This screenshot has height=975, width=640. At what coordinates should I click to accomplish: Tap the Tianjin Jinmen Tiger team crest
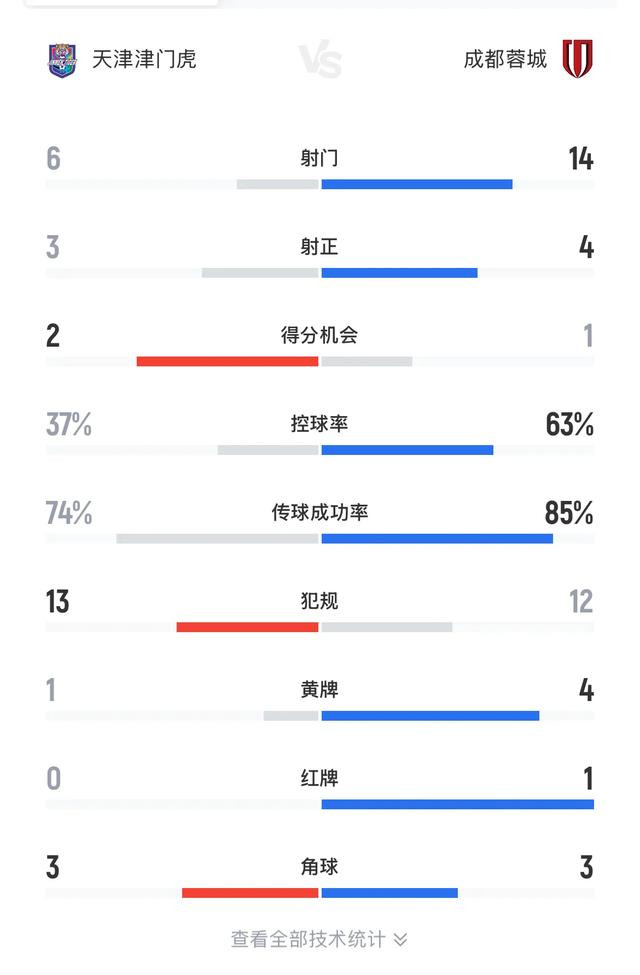62,60
